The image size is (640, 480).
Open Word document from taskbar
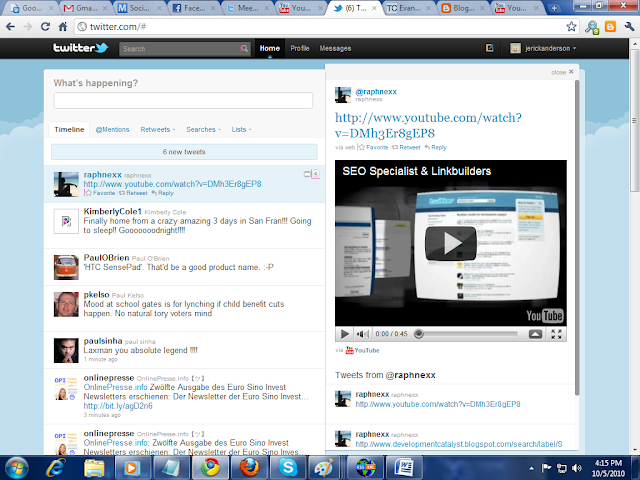coord(403,468)
